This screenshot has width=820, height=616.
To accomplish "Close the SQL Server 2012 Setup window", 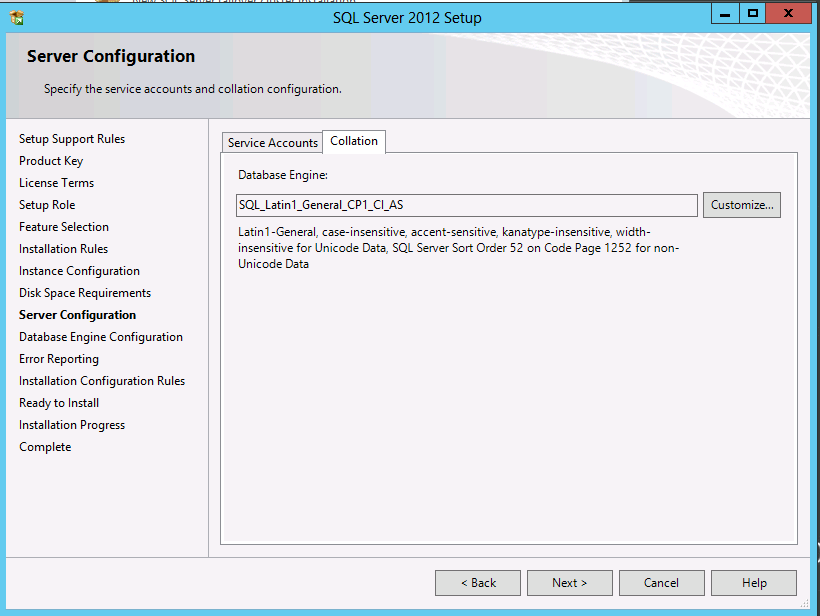I will pos(788,14).
